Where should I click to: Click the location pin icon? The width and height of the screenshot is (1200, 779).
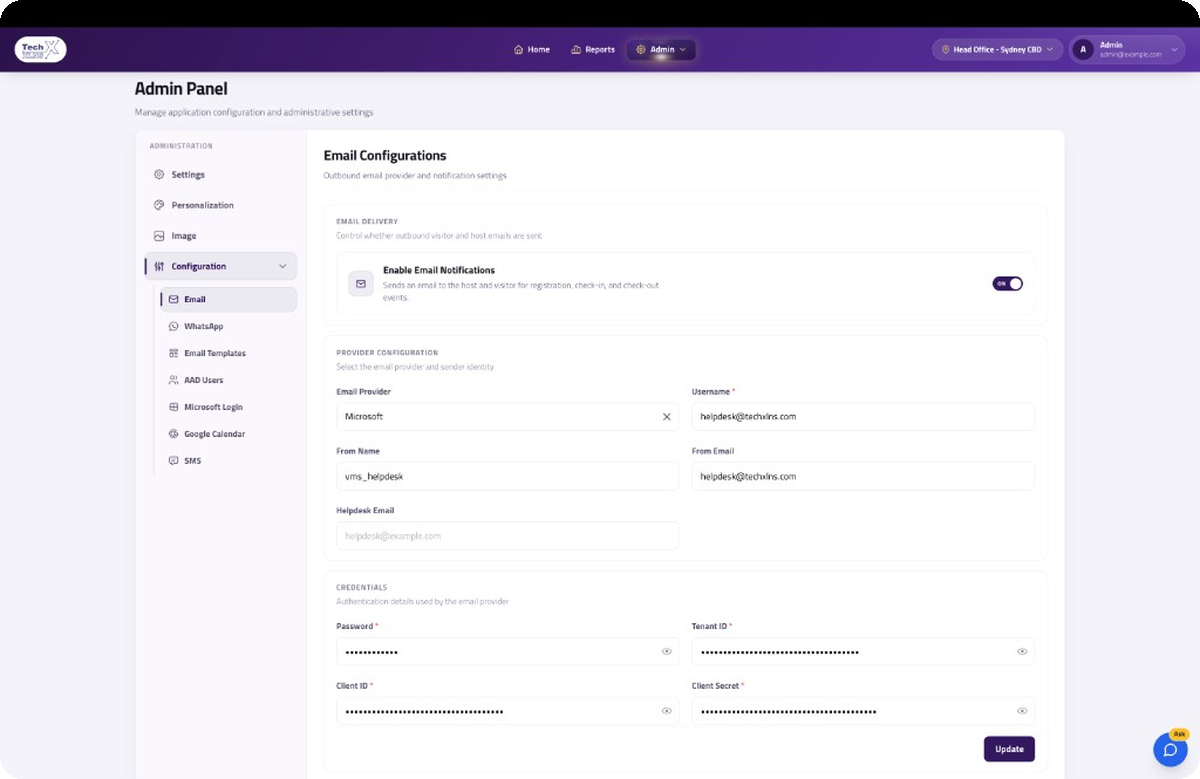click(945, 49)
